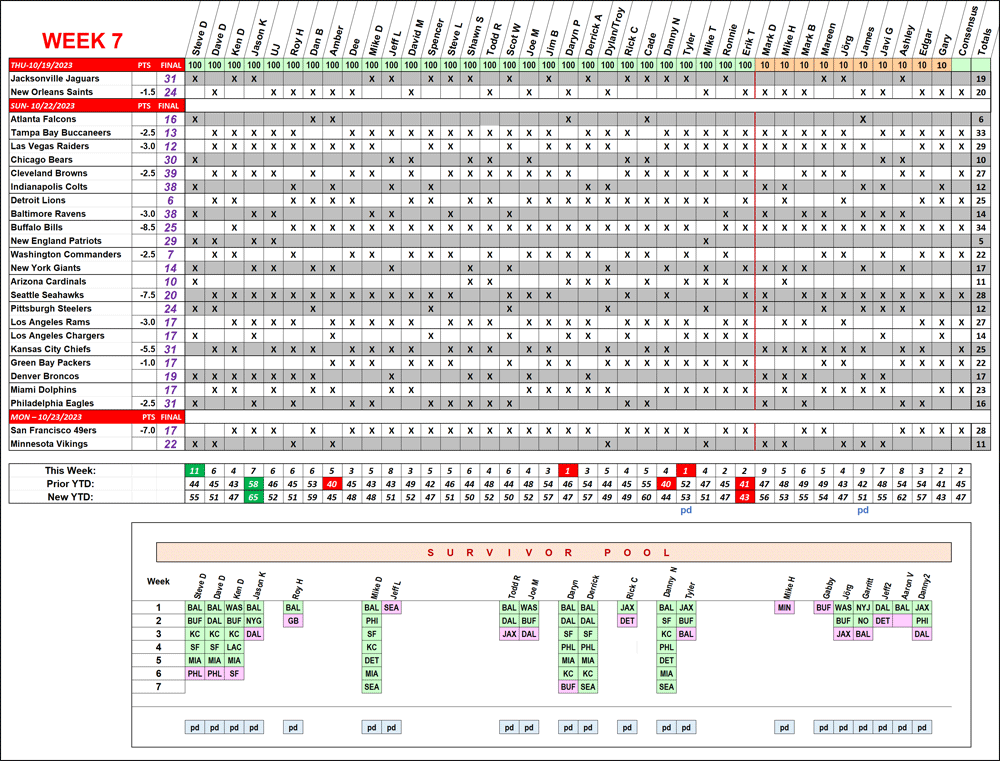Click the green This Week score 11

tap(195, 470)
